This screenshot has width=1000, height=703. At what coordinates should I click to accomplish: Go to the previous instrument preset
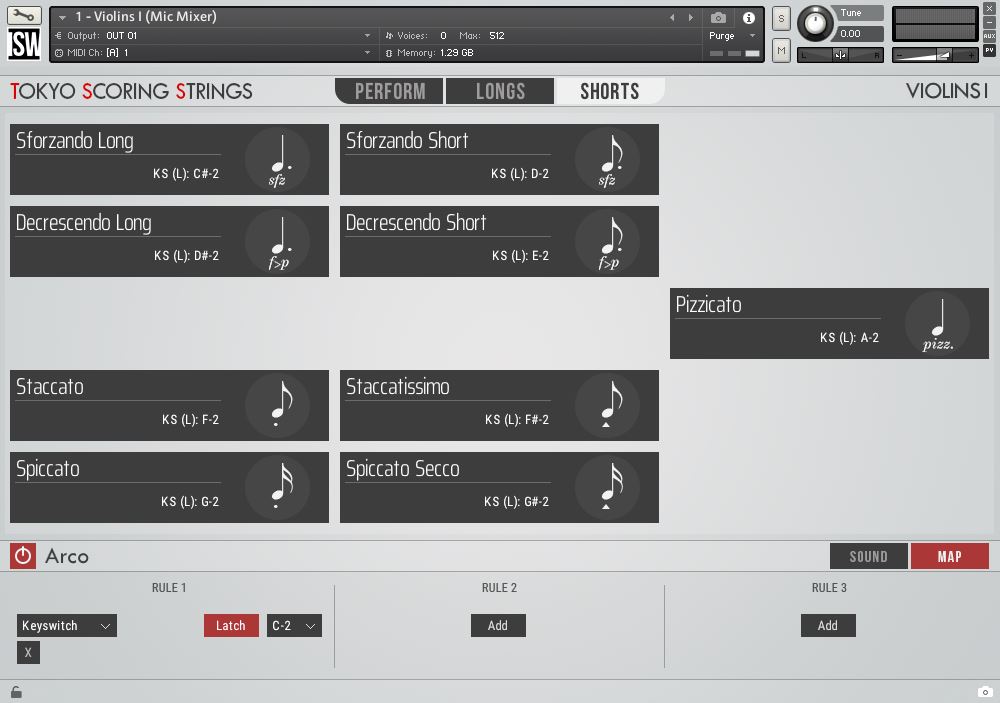(672, 18)
